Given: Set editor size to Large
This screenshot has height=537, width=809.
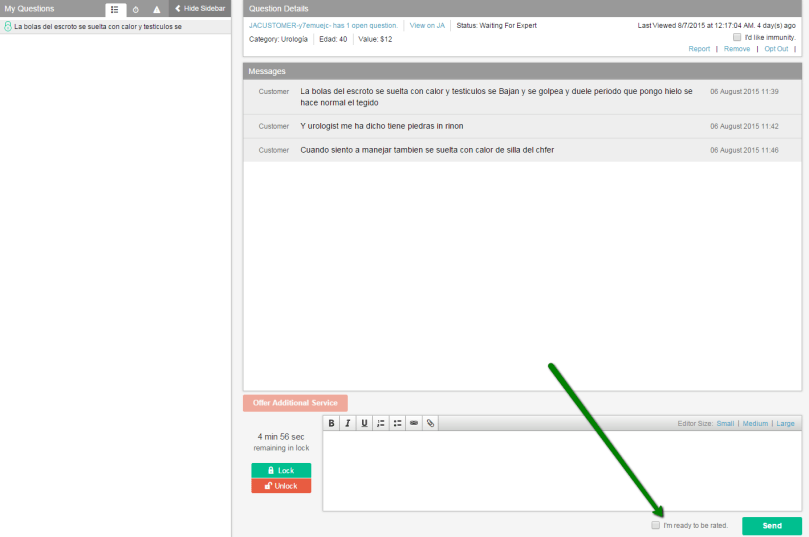Looking at the screenshot, I should pyautogui.click(x=785, y=423).
